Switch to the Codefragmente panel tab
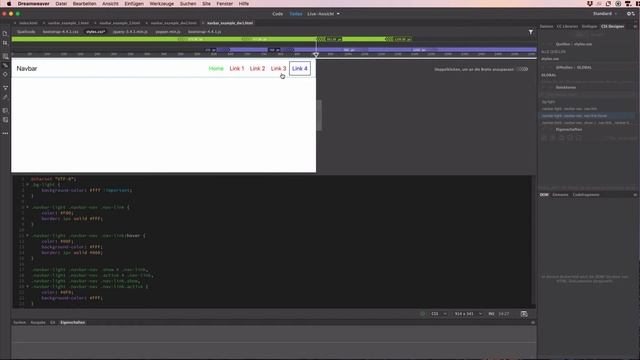Viewport: 640px width, 360px height. coord(586,195)
